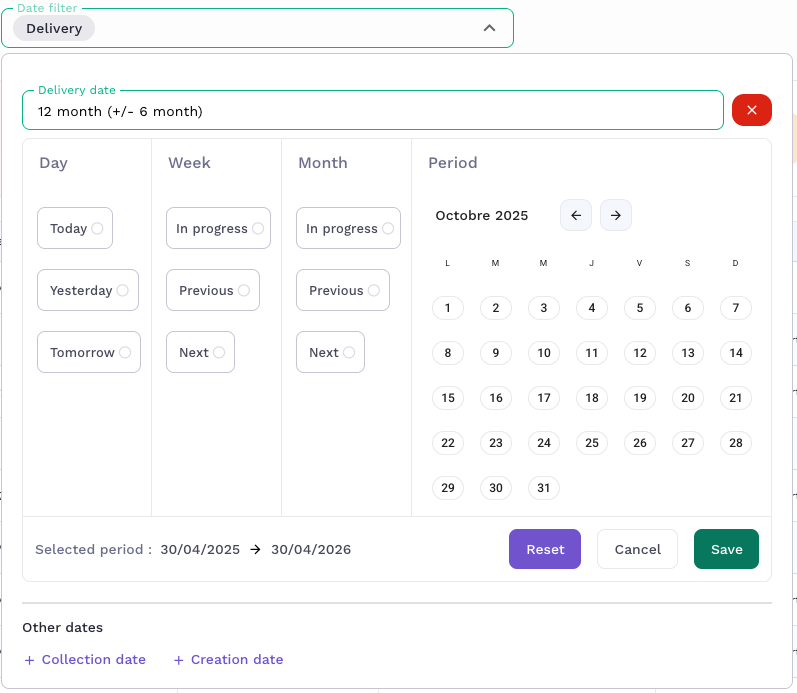Click the Delivery date input field
The height and width of the screenshot is (693, 797).
click(372, 111)
